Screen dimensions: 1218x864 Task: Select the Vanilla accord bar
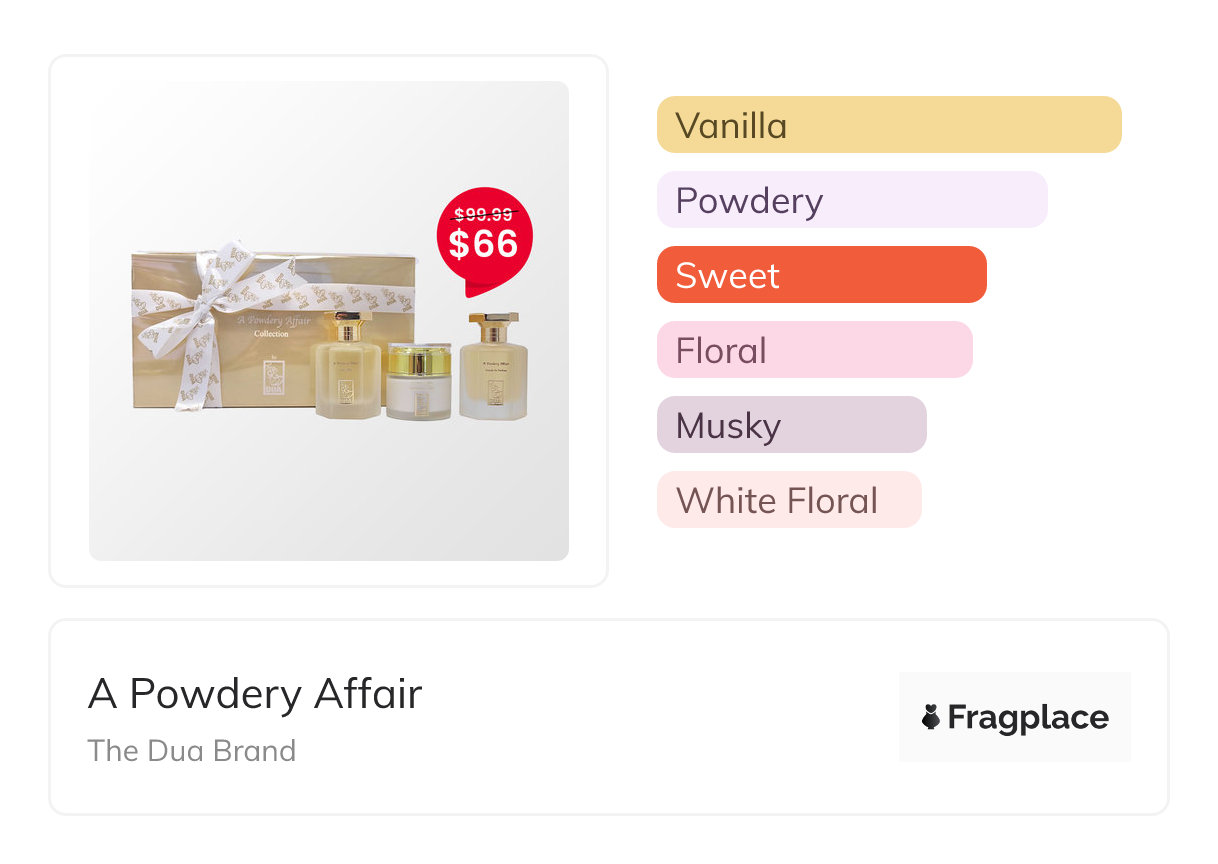888,125
